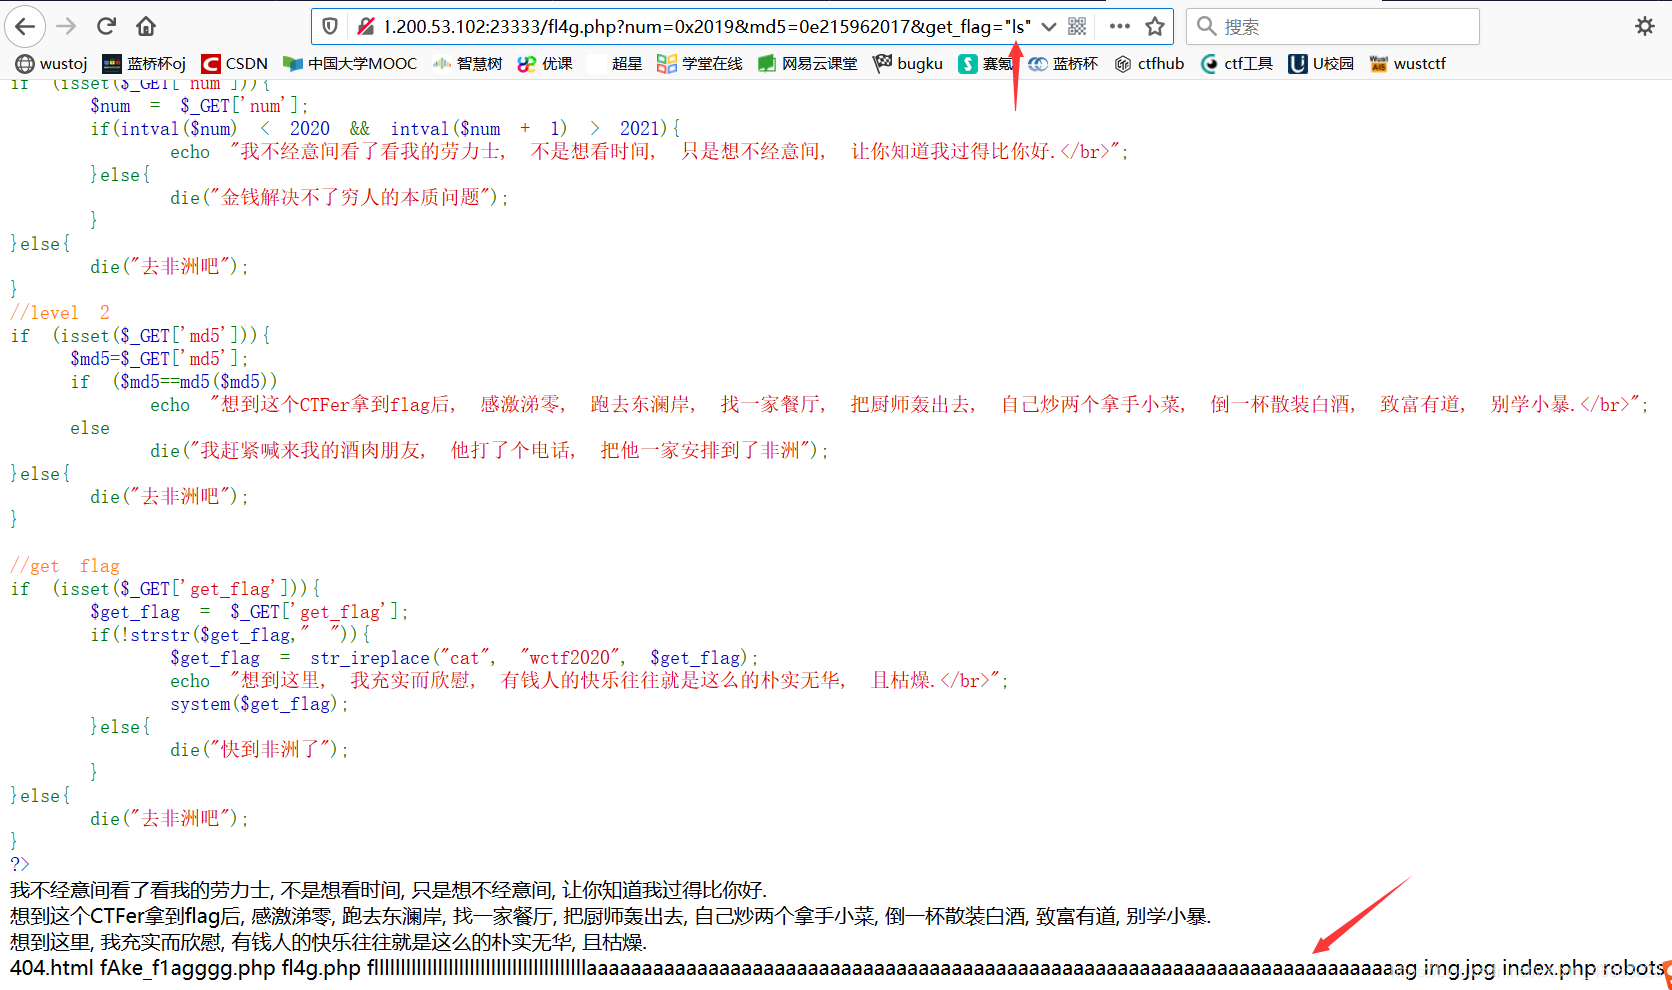This screenshot has height=990, width=1672.
Task: Open the bugku bookmark
Action: coord(908,63)
